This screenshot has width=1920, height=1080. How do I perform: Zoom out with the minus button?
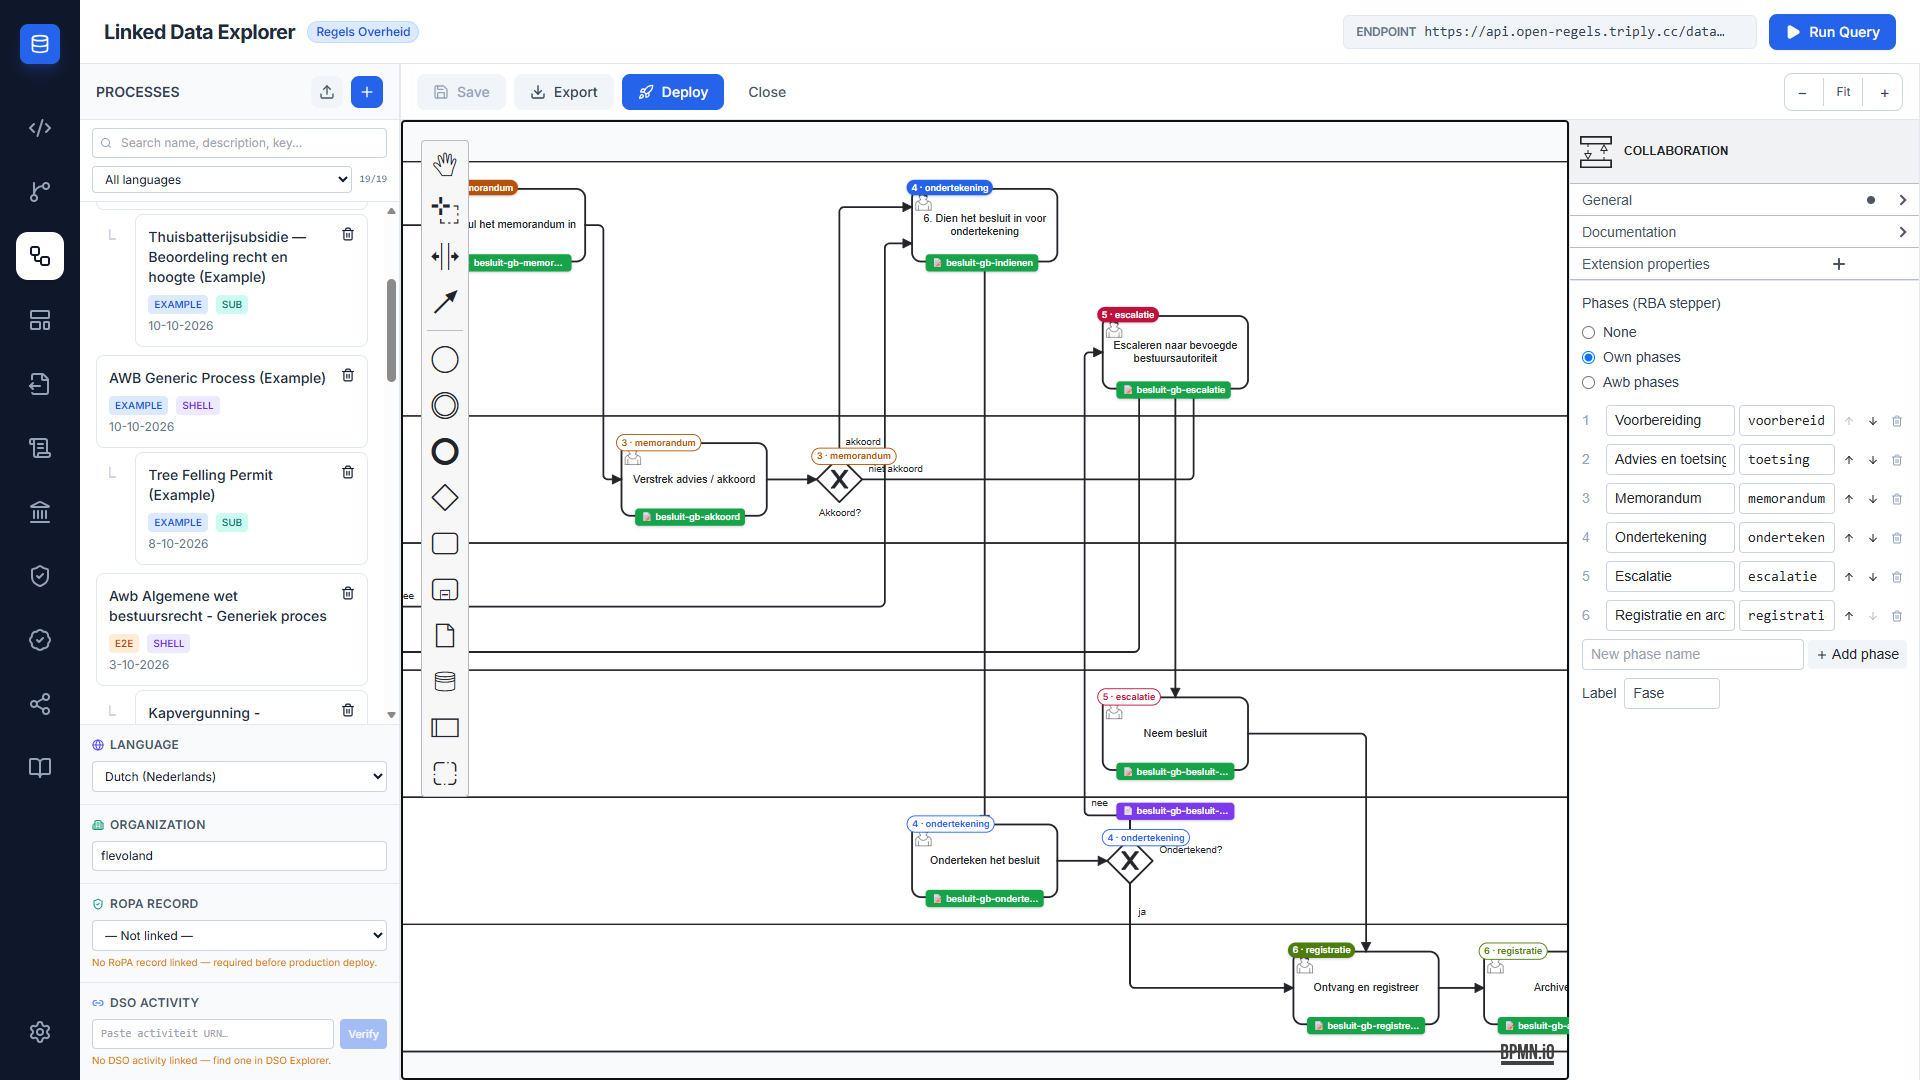(x=1802, y=92)
